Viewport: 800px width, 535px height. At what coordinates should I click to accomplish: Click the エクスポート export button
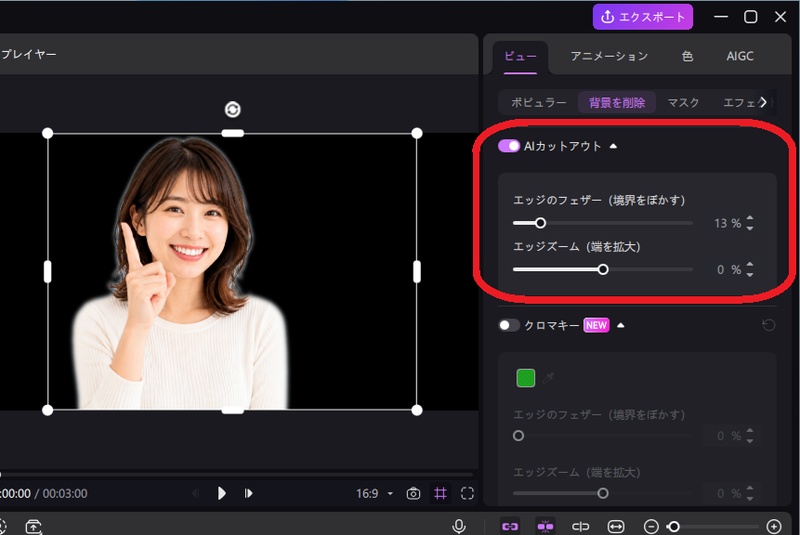pos(642,17)
